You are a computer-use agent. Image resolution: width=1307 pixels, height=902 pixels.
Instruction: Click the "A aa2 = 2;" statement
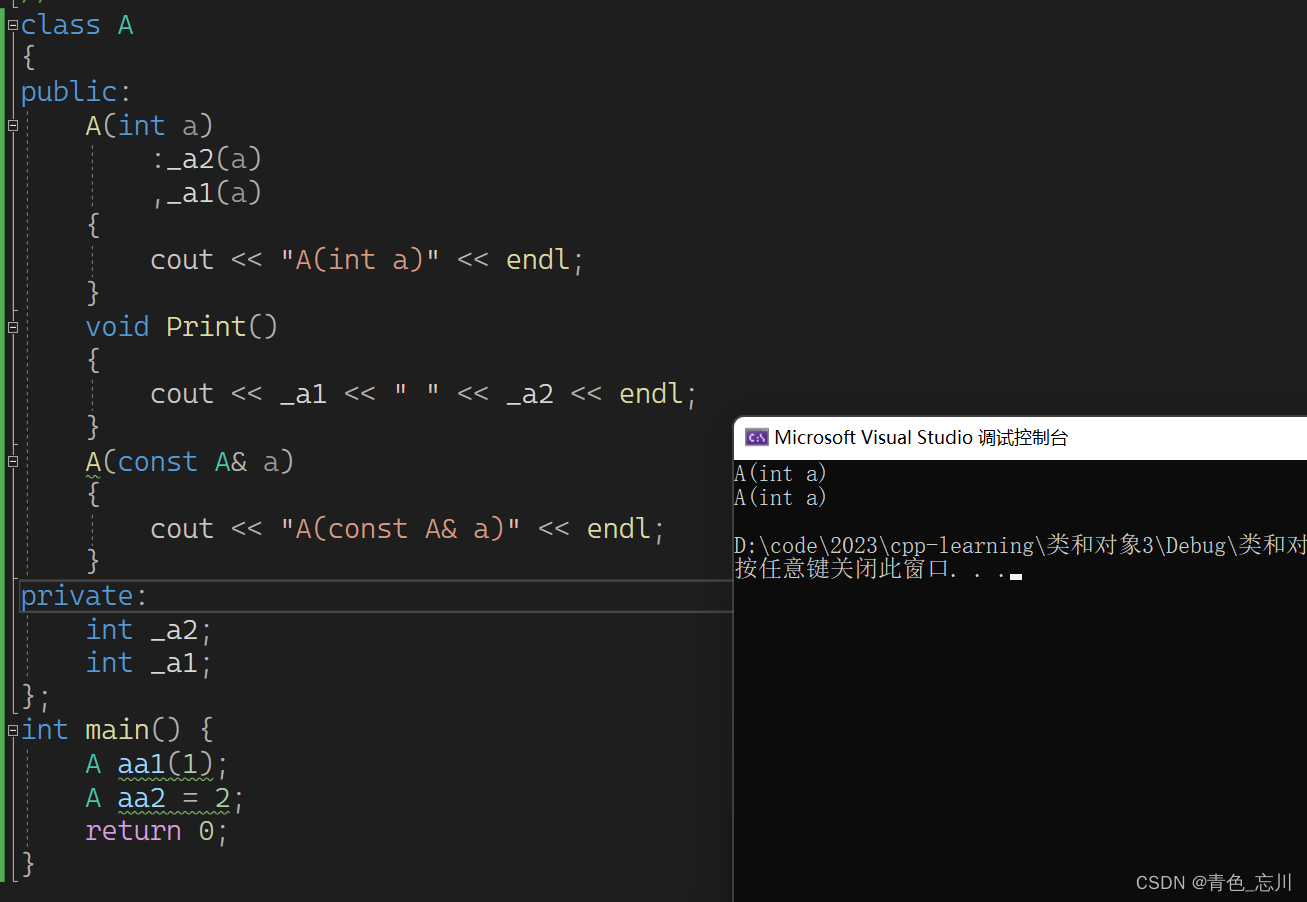(165, 798)
